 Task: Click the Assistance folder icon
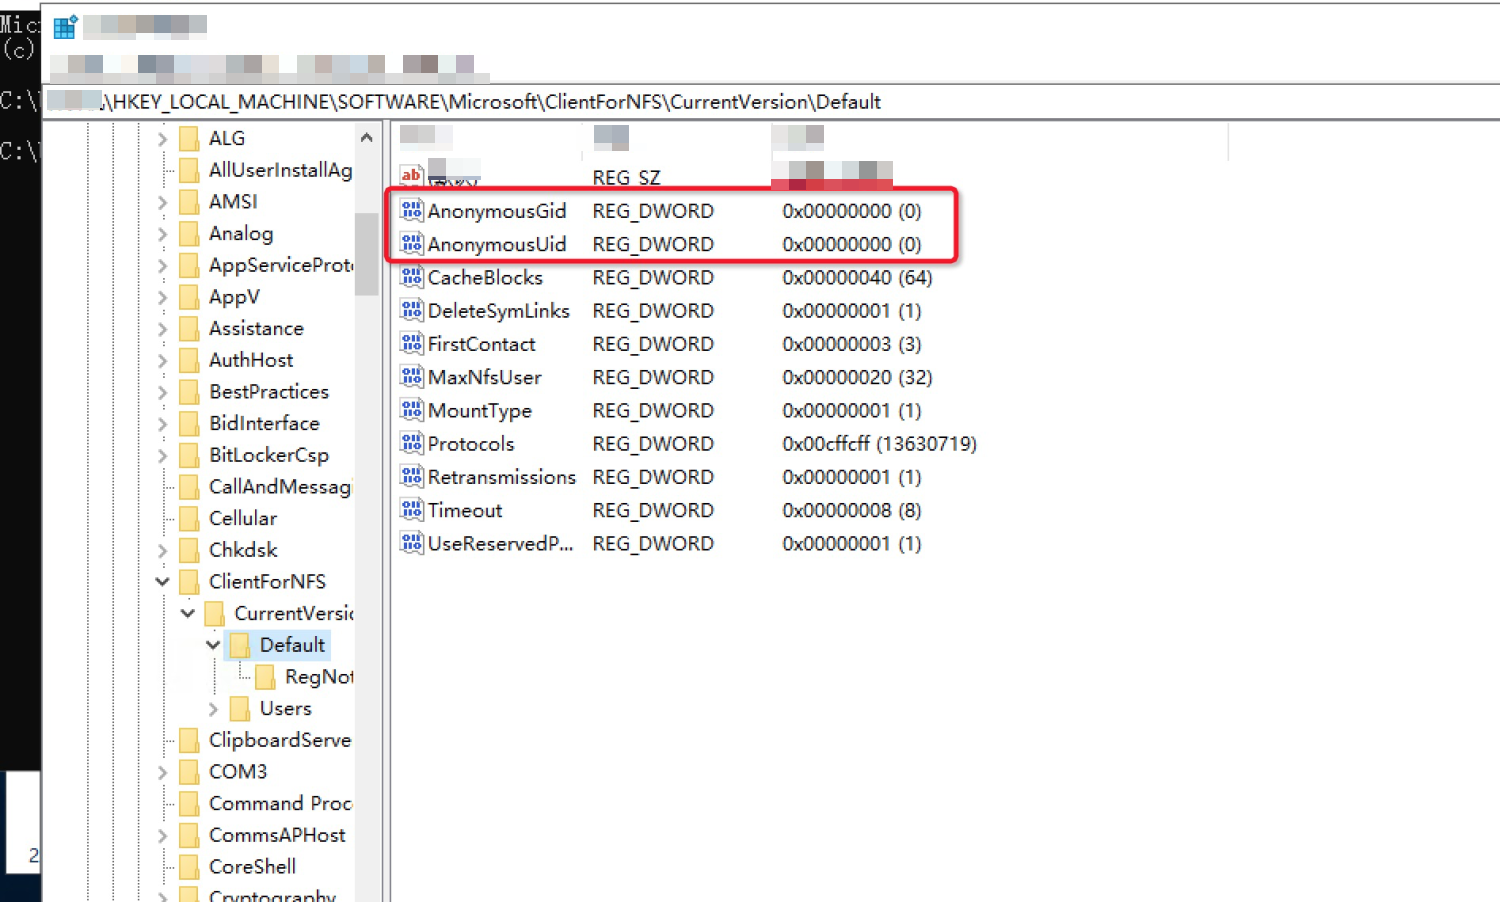coord(189,329)
